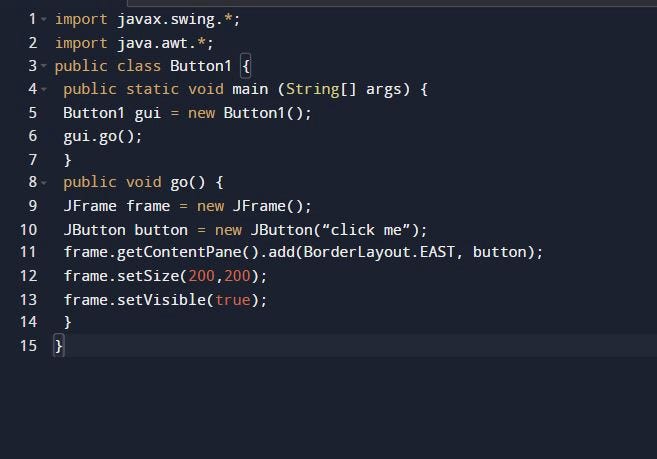Click line number 2 in the gutter
Screen dimensions: 657x459
click(33, 43)
